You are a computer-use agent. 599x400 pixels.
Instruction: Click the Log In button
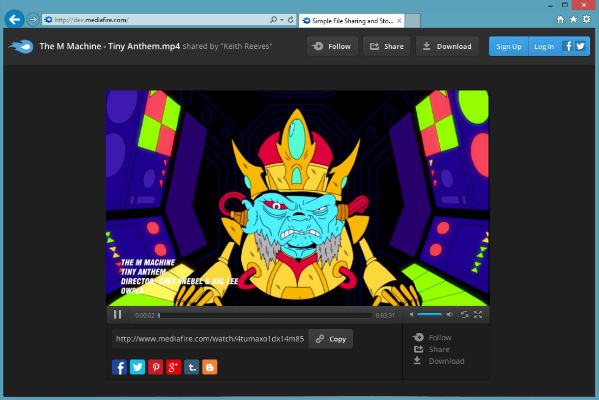point(544,47)
